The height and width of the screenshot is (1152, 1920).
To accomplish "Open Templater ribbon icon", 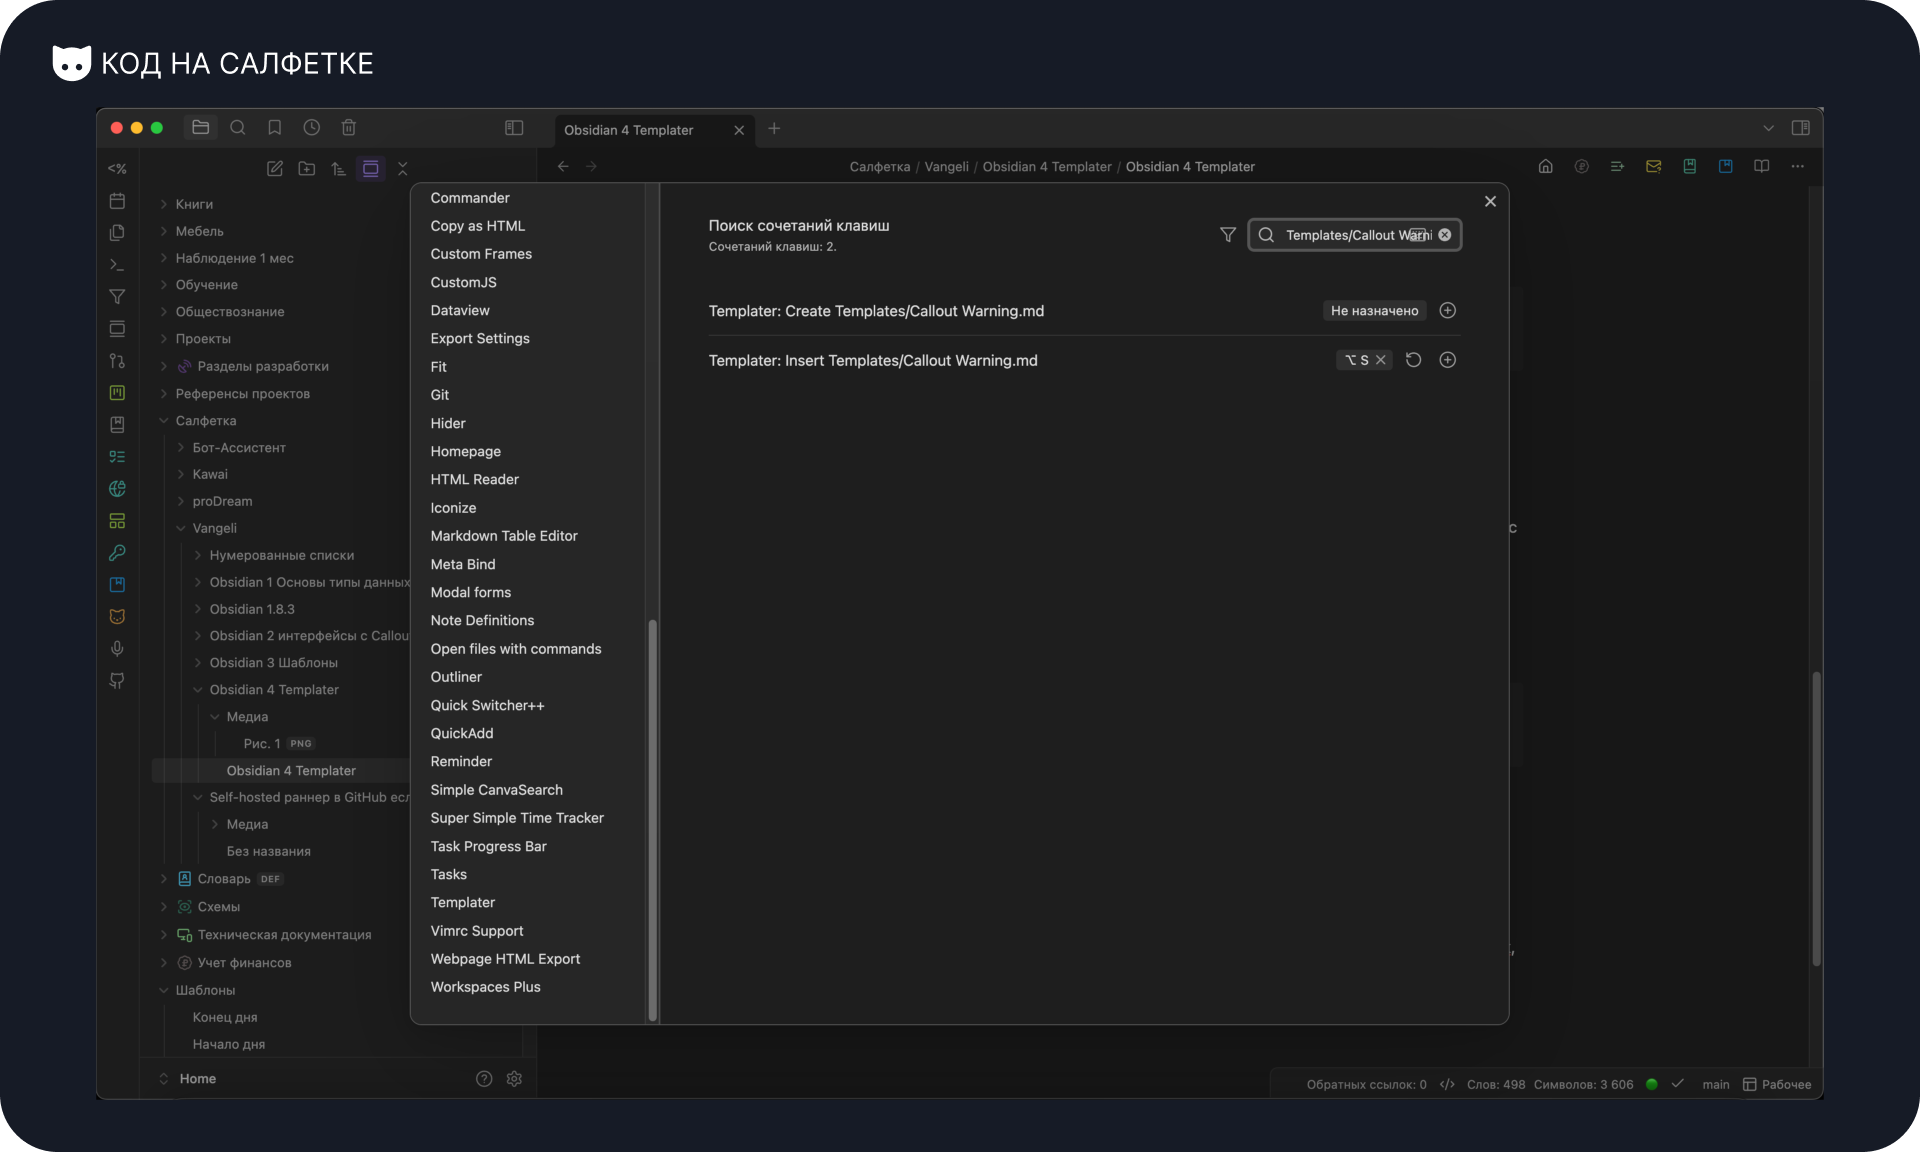I will (117, 169).
